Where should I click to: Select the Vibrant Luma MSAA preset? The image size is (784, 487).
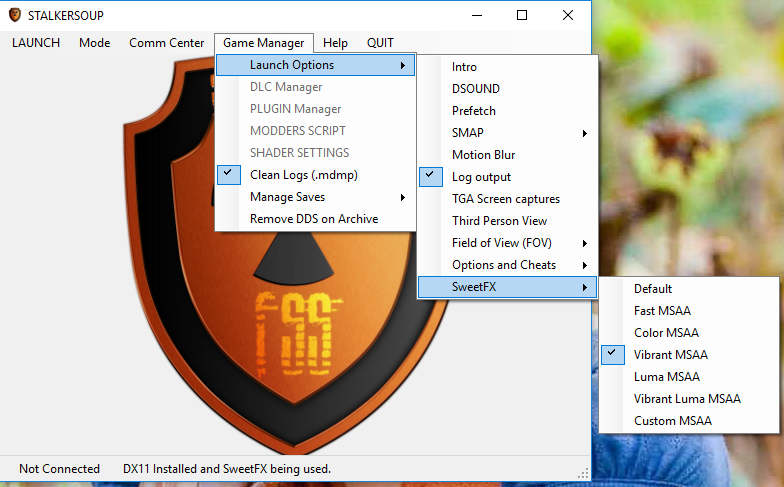coord(689,399)
